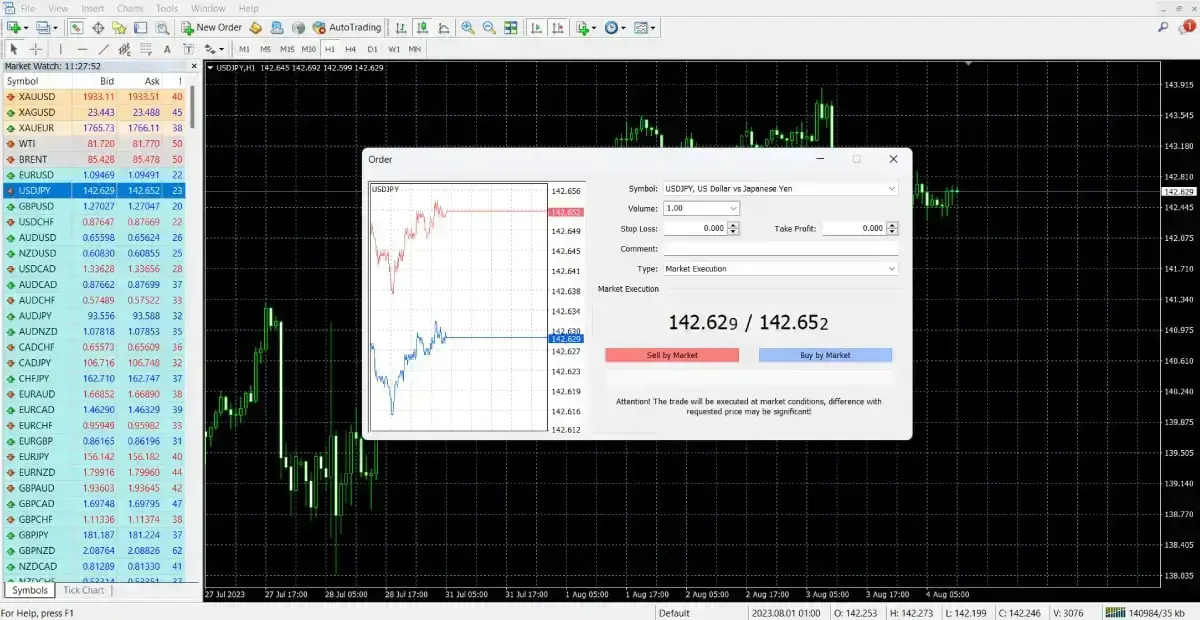
Task: Click the Sell by Market button
Action: [672, 355]
